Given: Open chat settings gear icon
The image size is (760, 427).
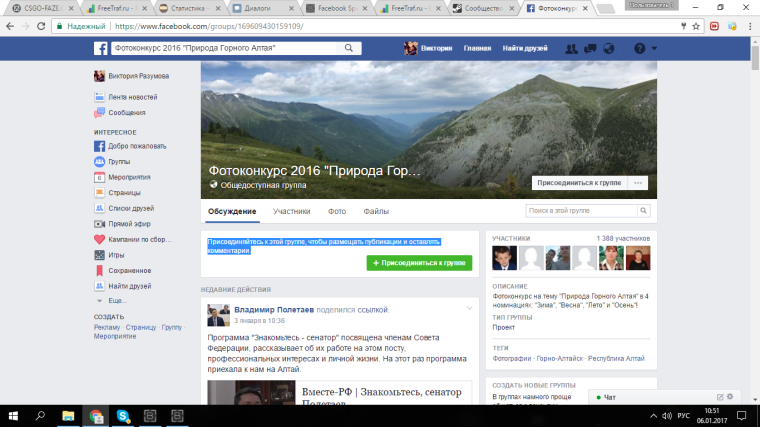Looking at the screenshot, I should click(x=730, y=398).
